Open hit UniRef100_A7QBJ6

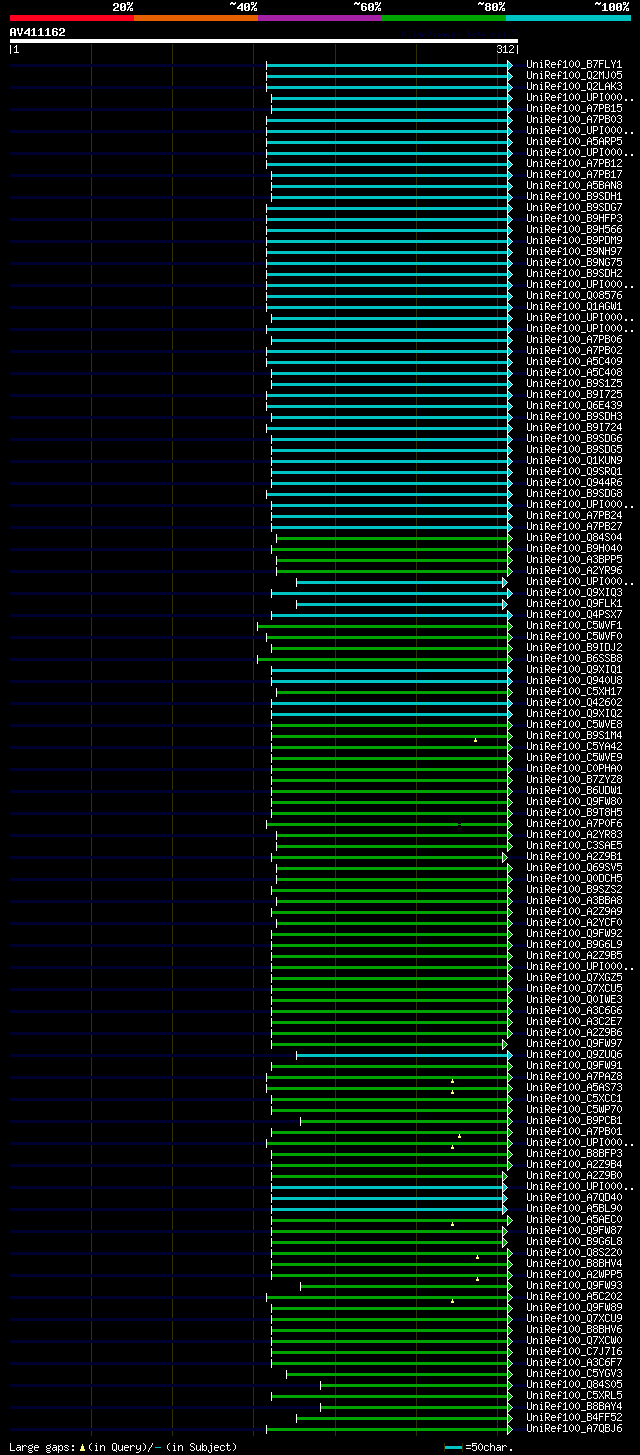coord(574,1429)
